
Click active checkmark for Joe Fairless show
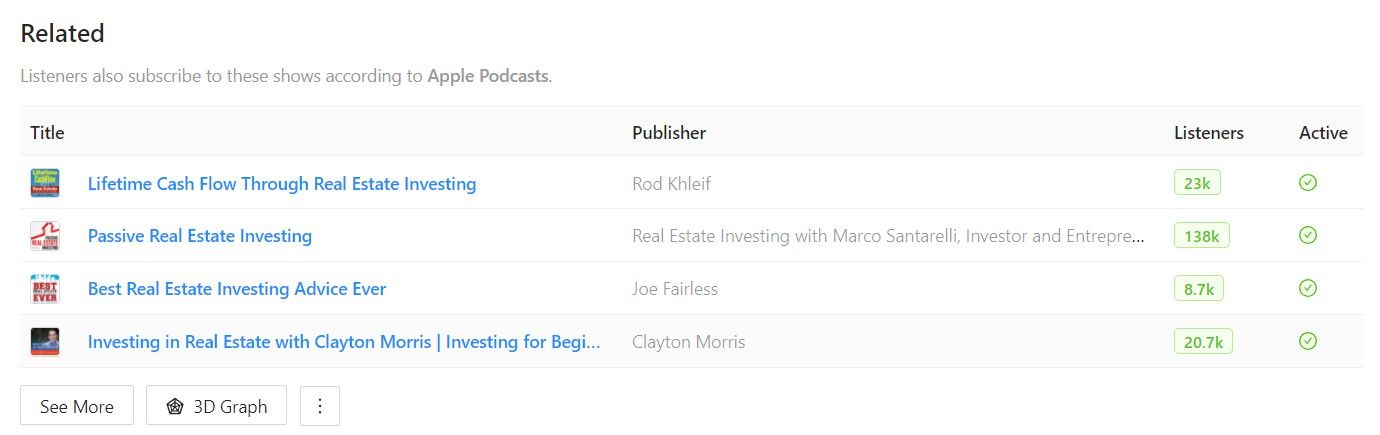[x=1307, y=288]
